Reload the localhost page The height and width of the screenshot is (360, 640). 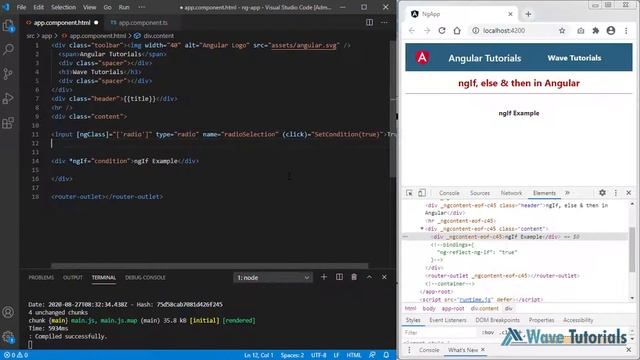click(442, 31)
